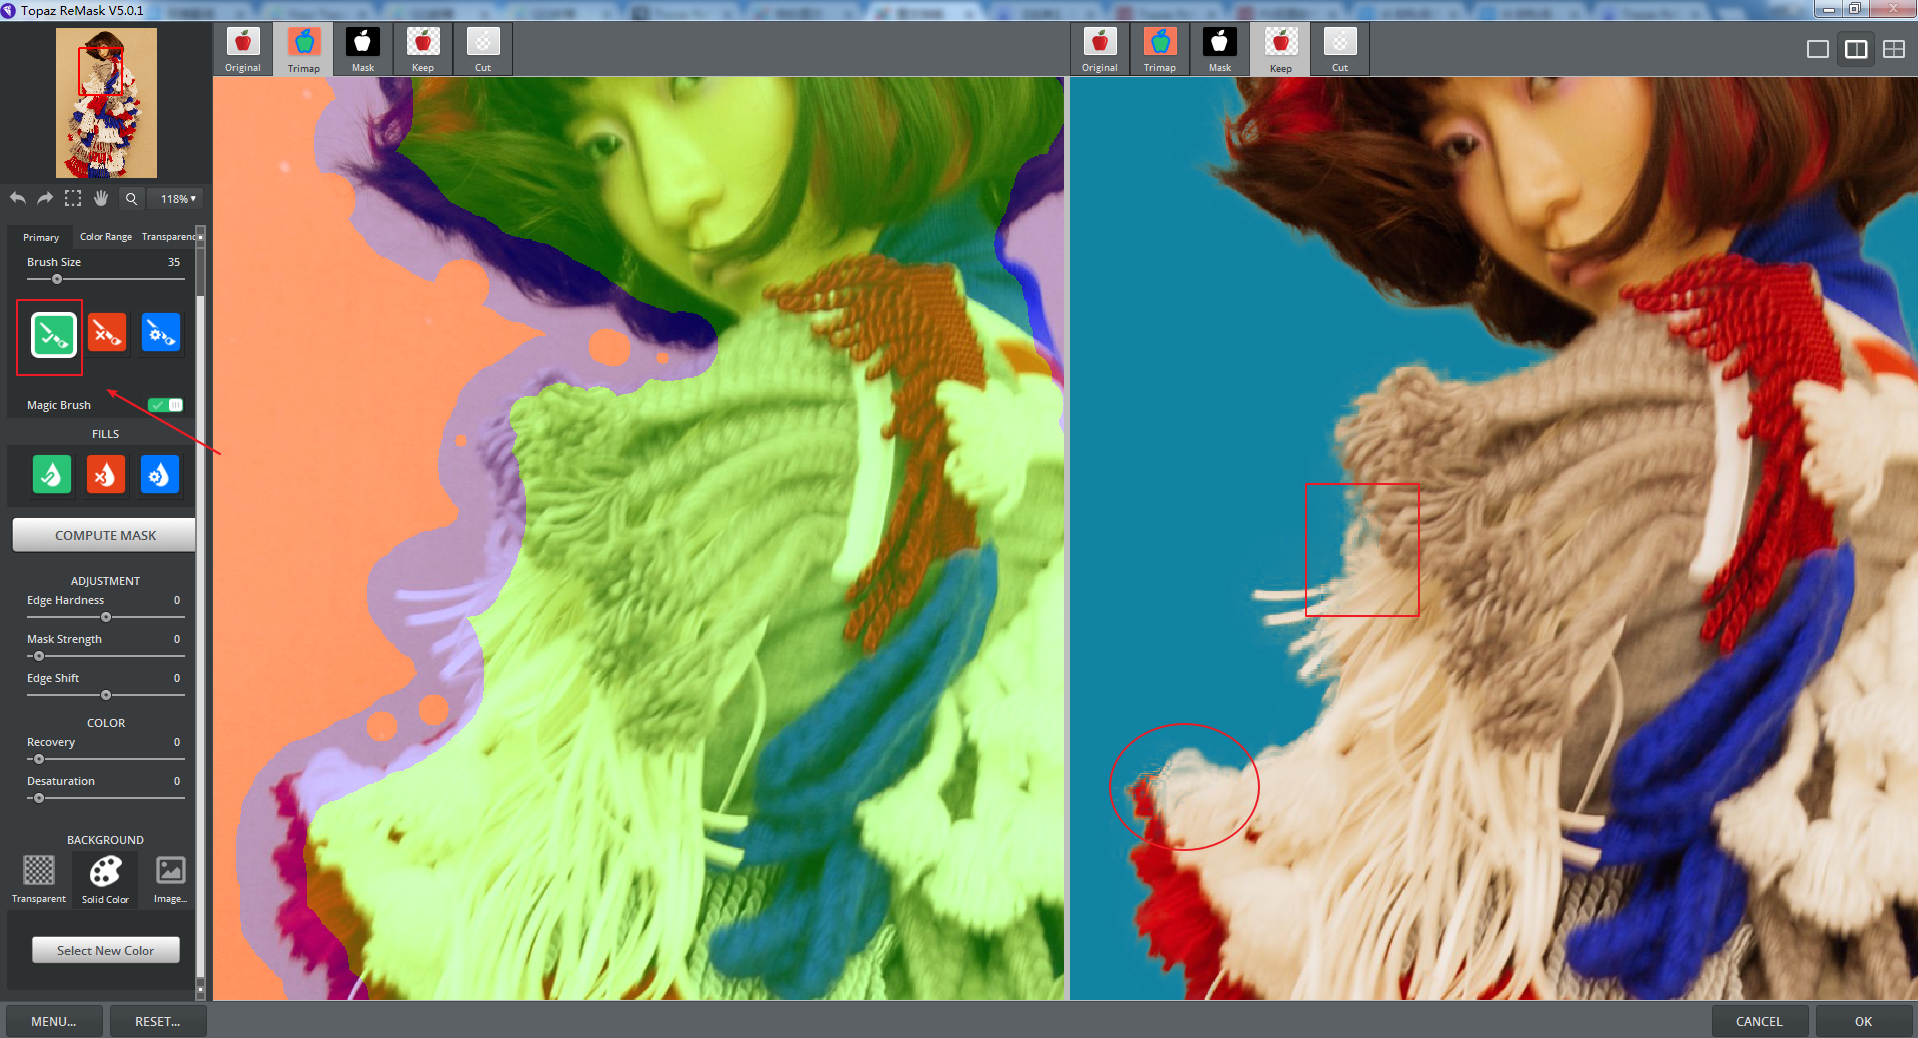This screenshot has height=1038, width=1918.
Task: Click the undo arrow icon
Action: 18,198
